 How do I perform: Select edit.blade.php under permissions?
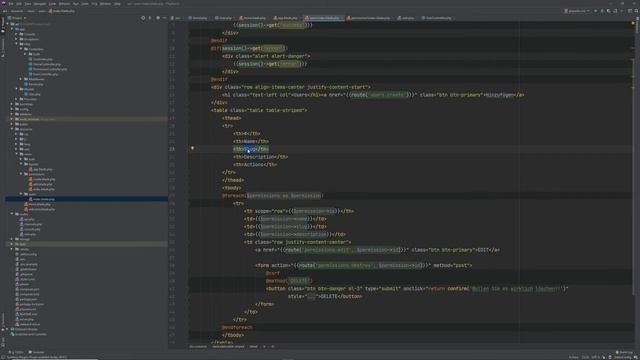point(41,184)
